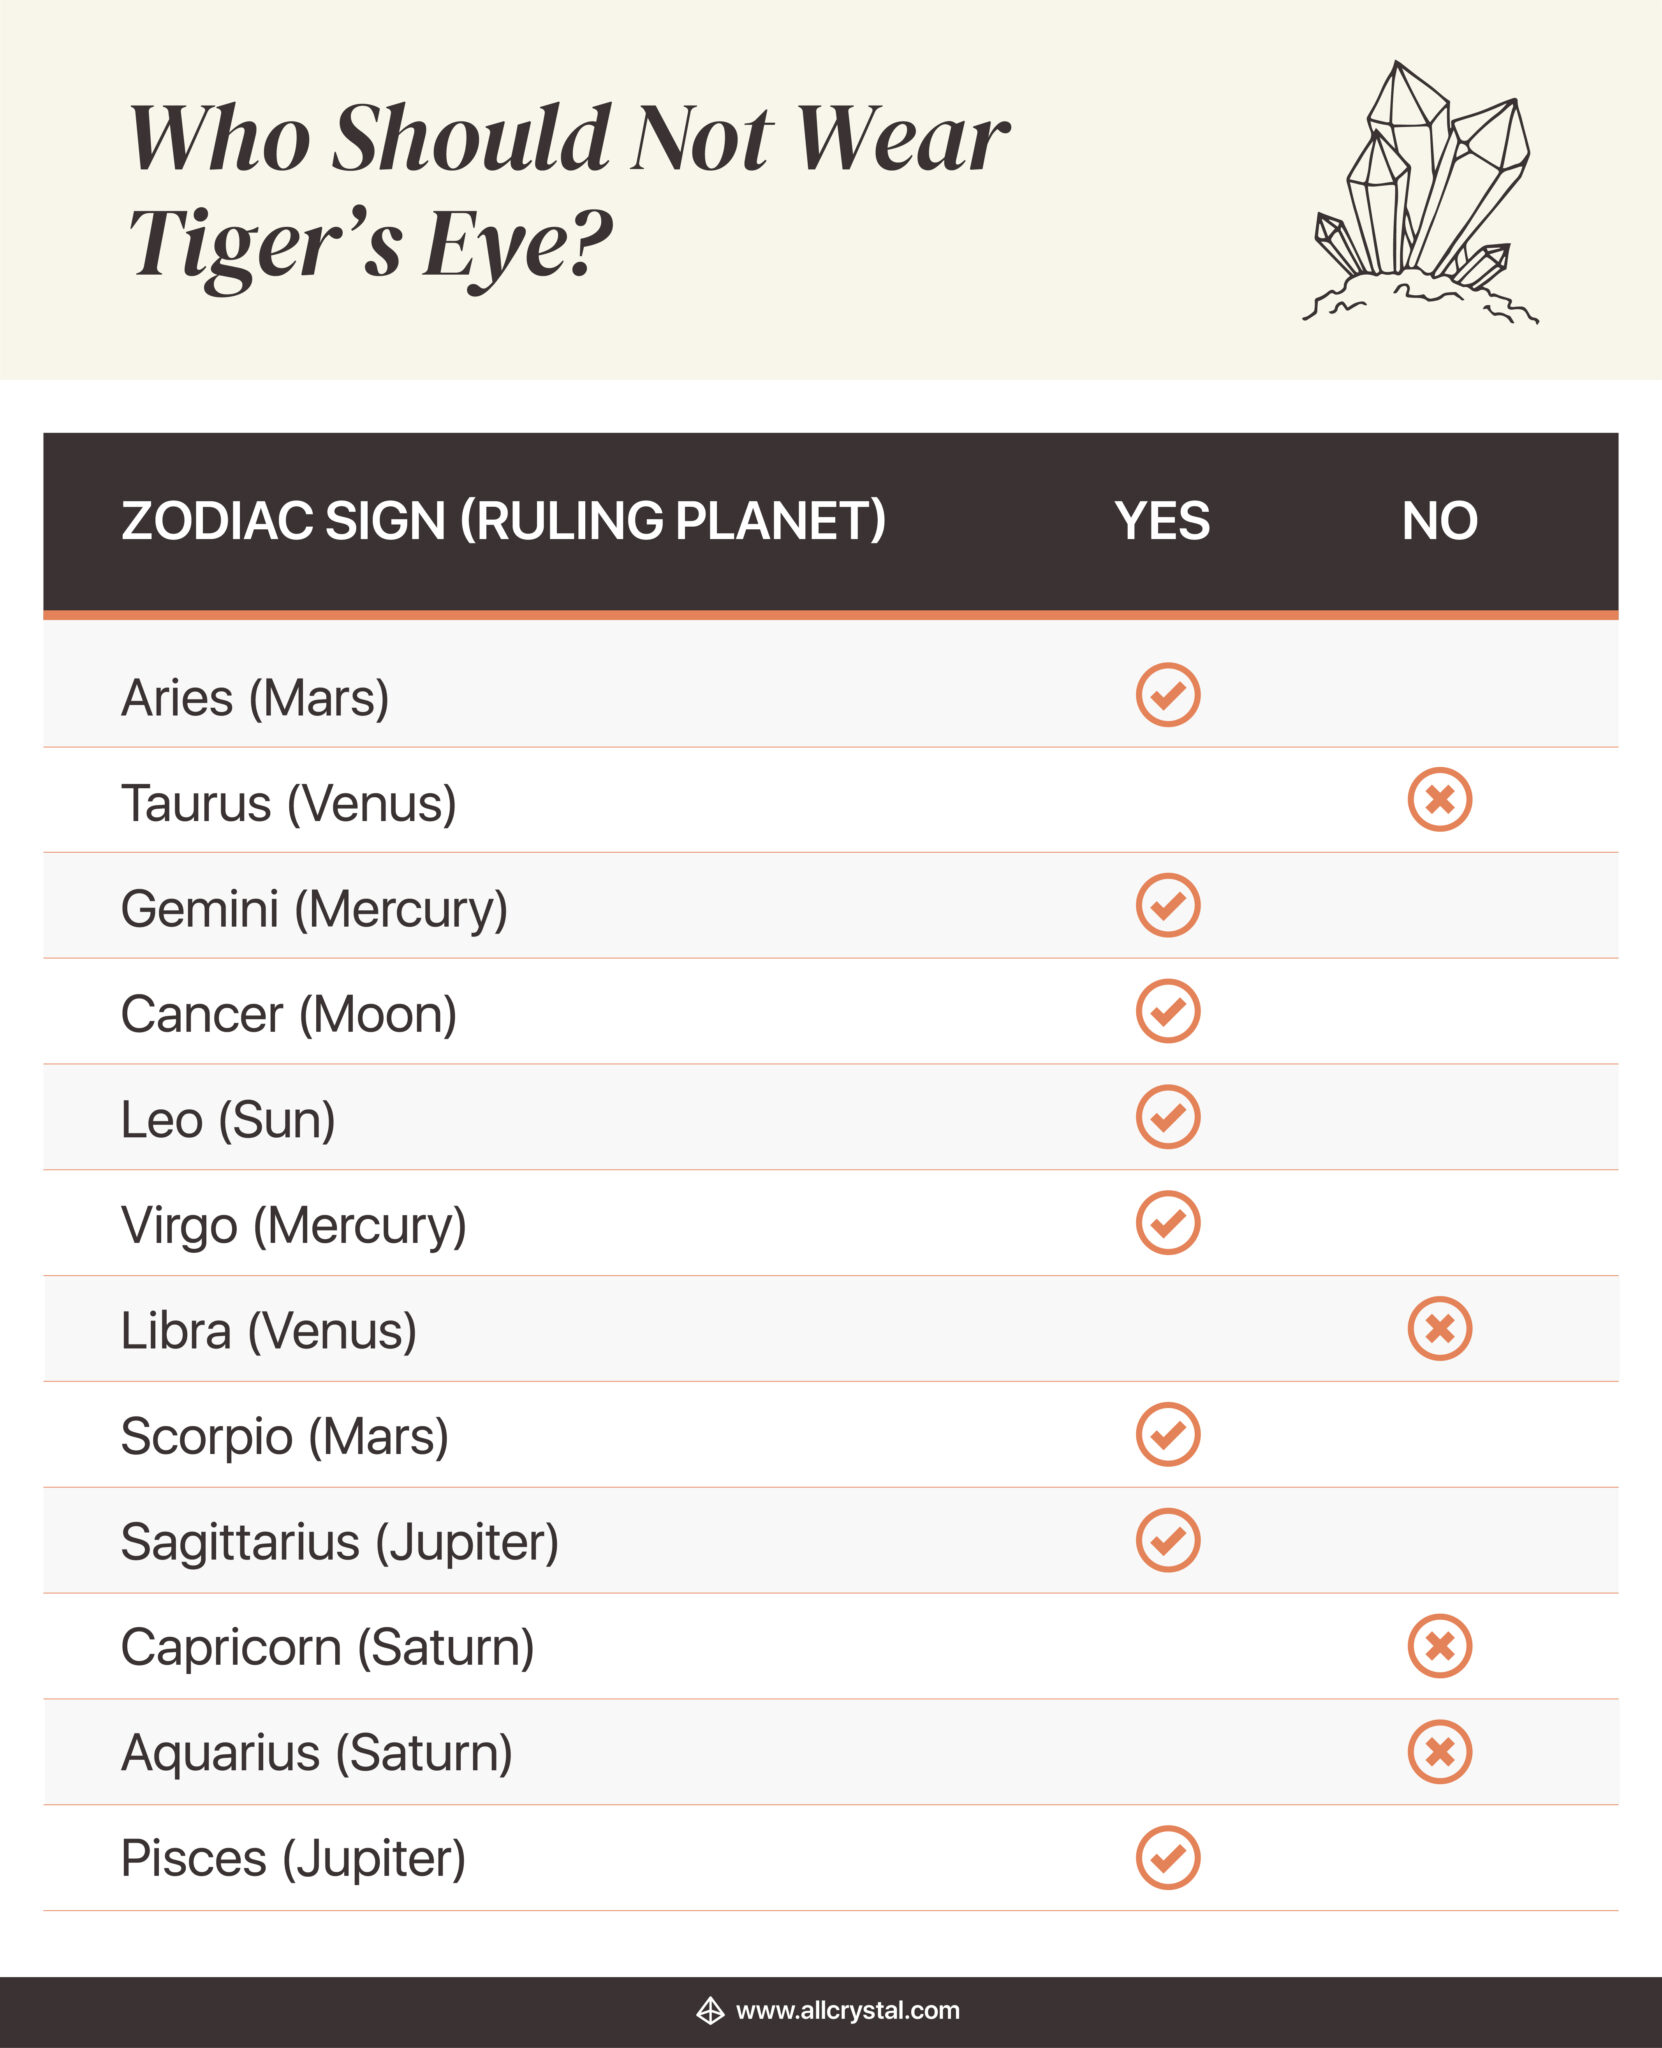Click the Pisces checkmark icon
1662x2048 pixels.
pyautogui.click(x=1167, y=1858)
